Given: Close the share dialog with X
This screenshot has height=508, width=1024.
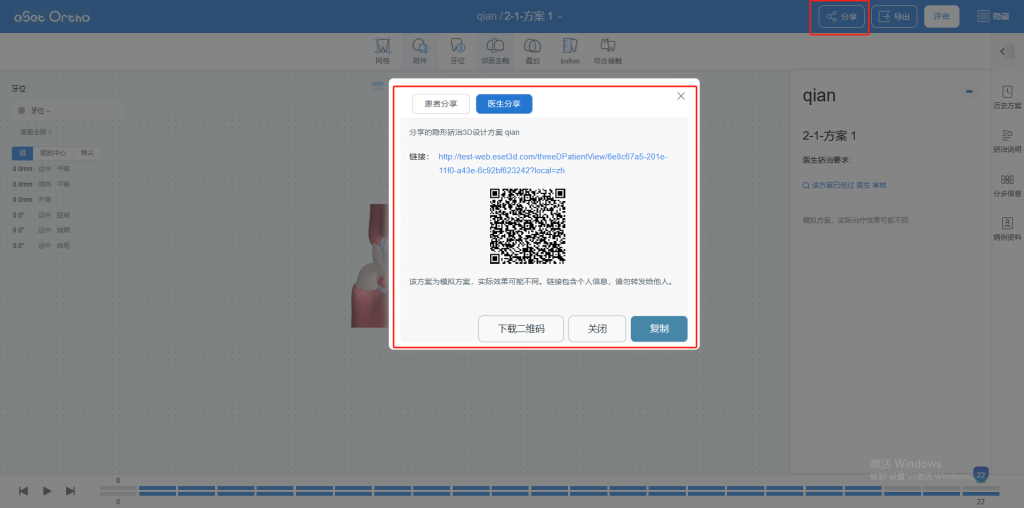Looking at the screenshot, I should 681,96.
